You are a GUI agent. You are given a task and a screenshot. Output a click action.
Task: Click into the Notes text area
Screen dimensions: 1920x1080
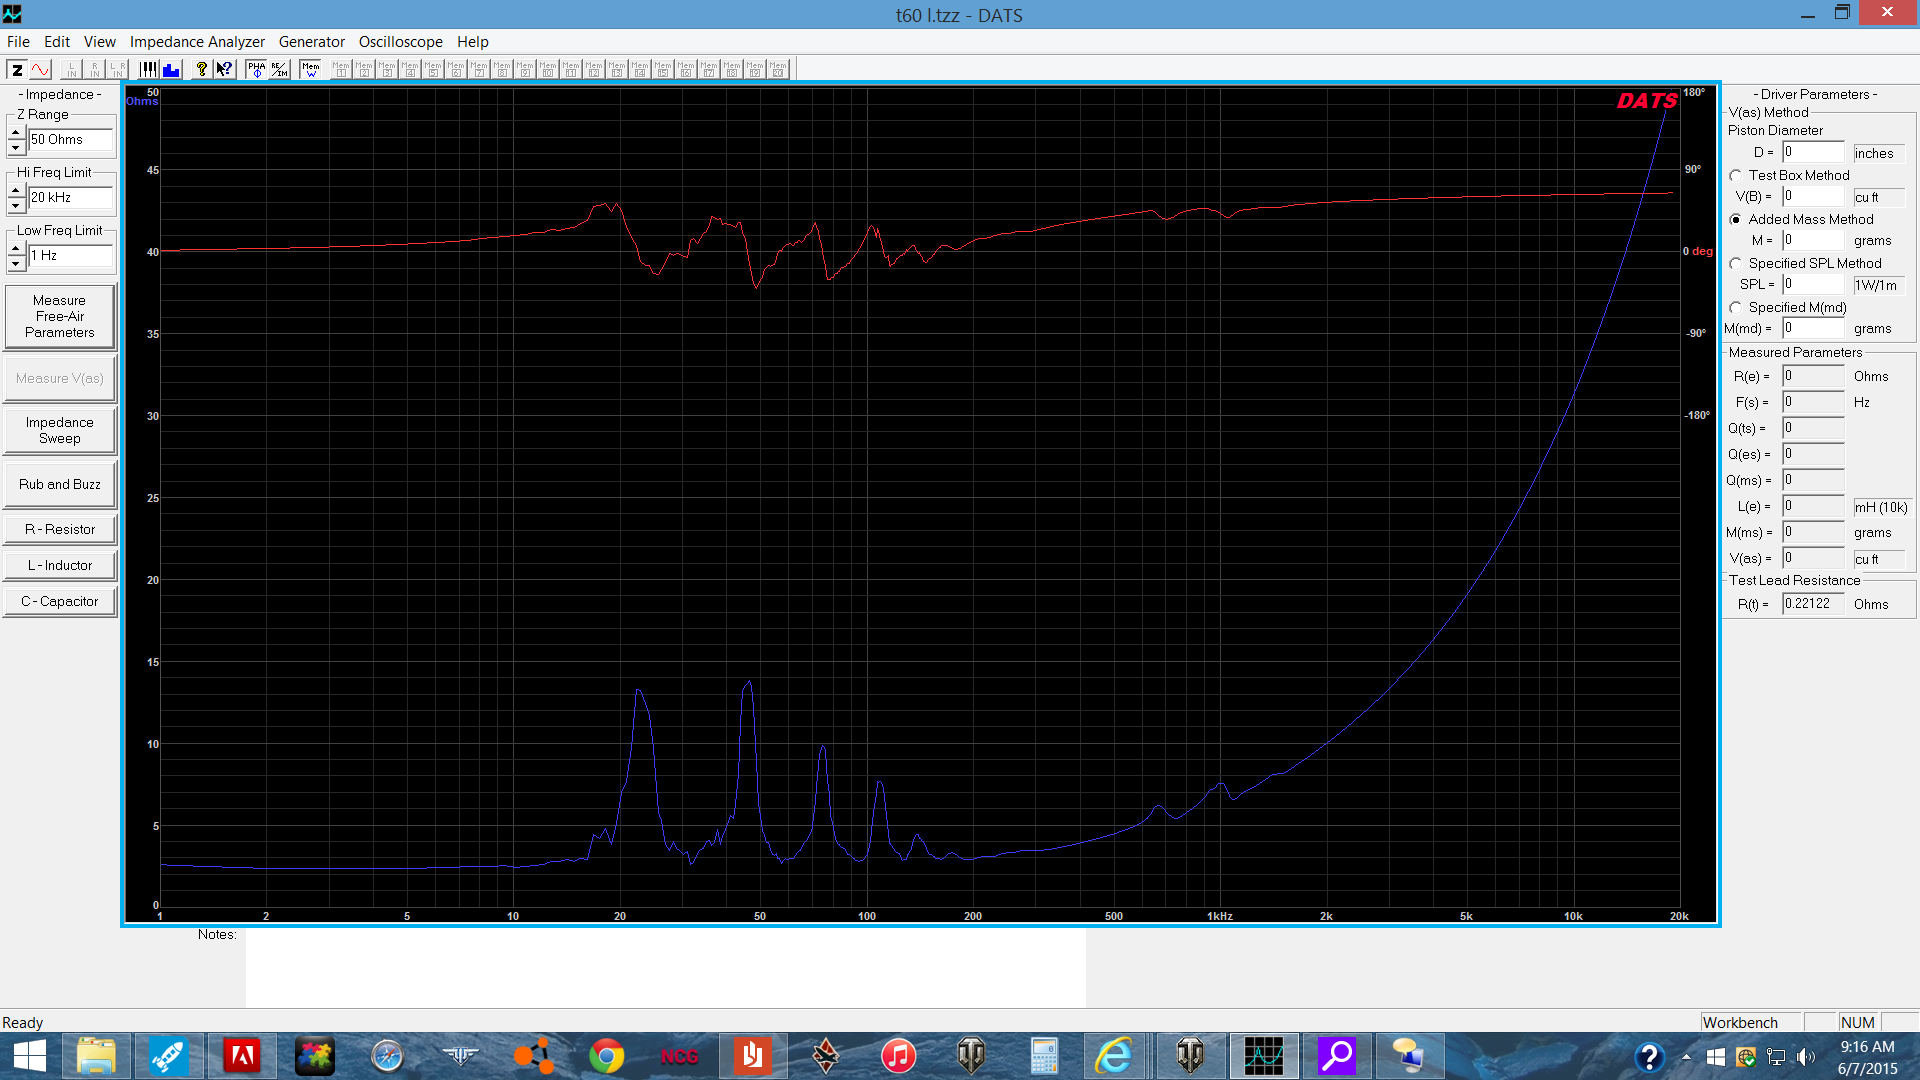pos(665,967)
